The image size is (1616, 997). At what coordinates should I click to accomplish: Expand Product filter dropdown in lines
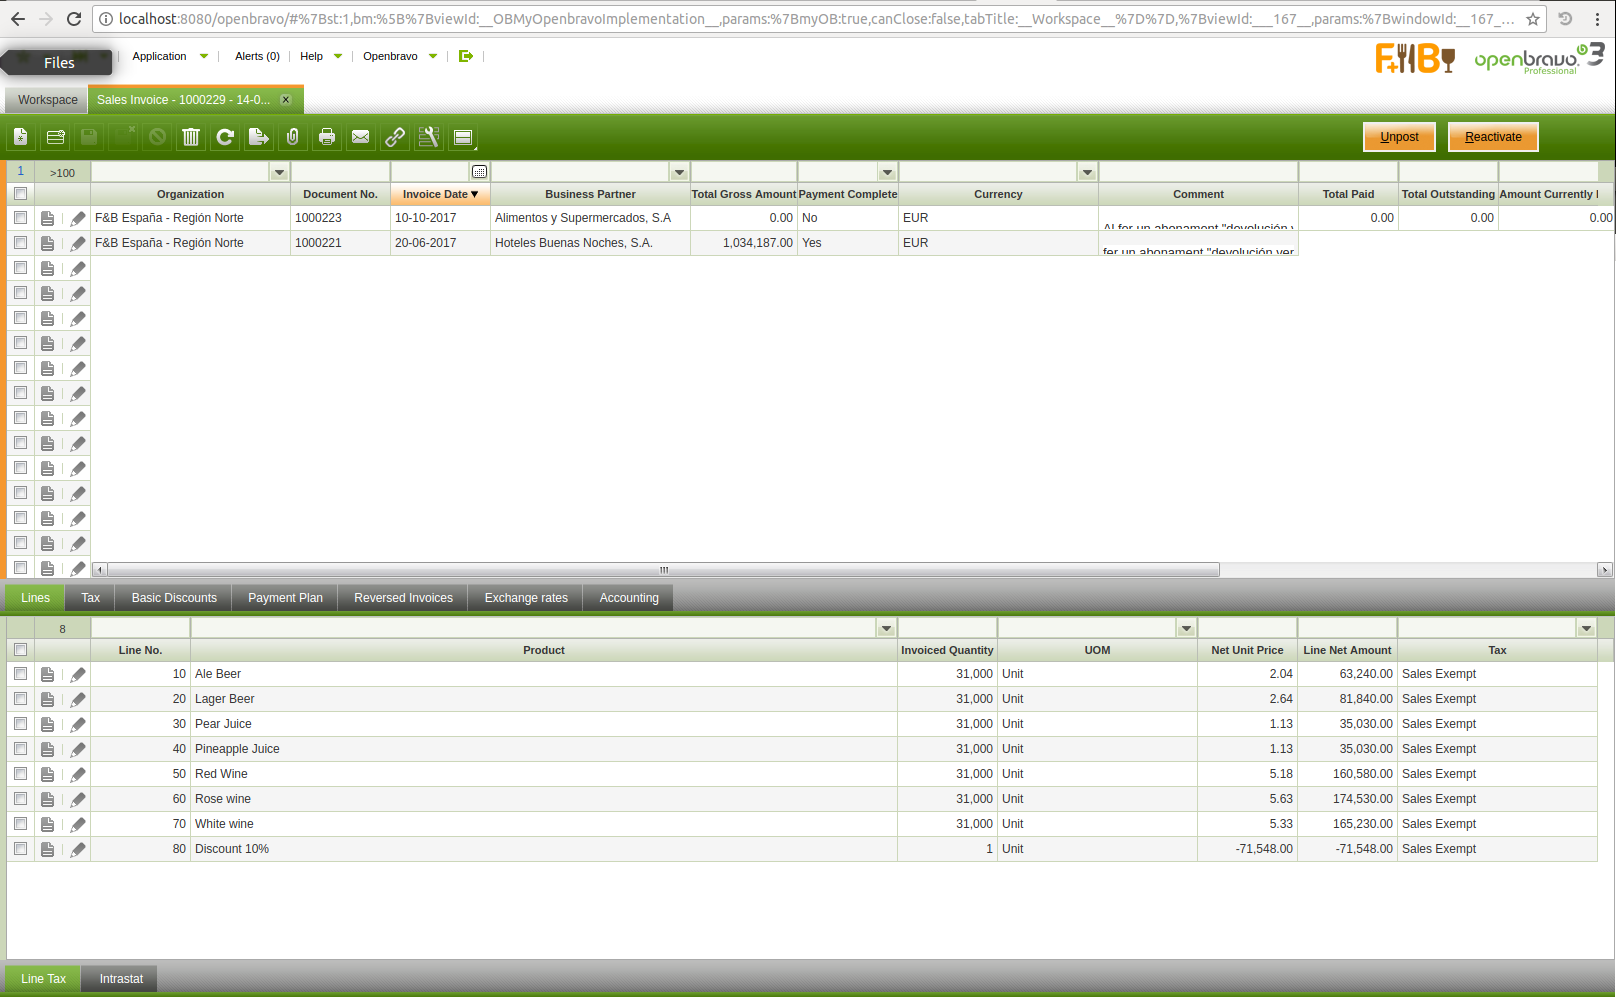tap(886, 628)
